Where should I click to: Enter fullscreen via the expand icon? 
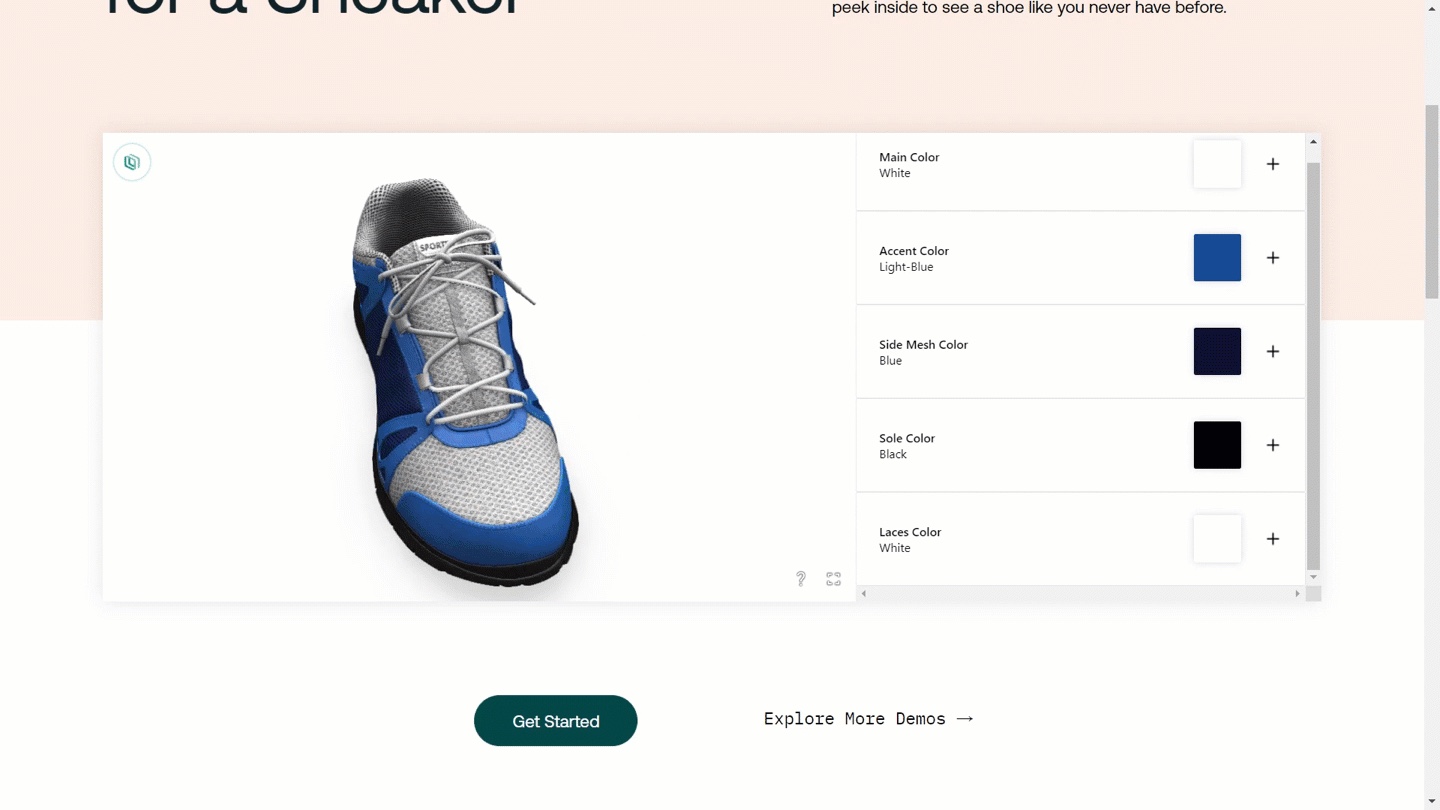[833, 579]
